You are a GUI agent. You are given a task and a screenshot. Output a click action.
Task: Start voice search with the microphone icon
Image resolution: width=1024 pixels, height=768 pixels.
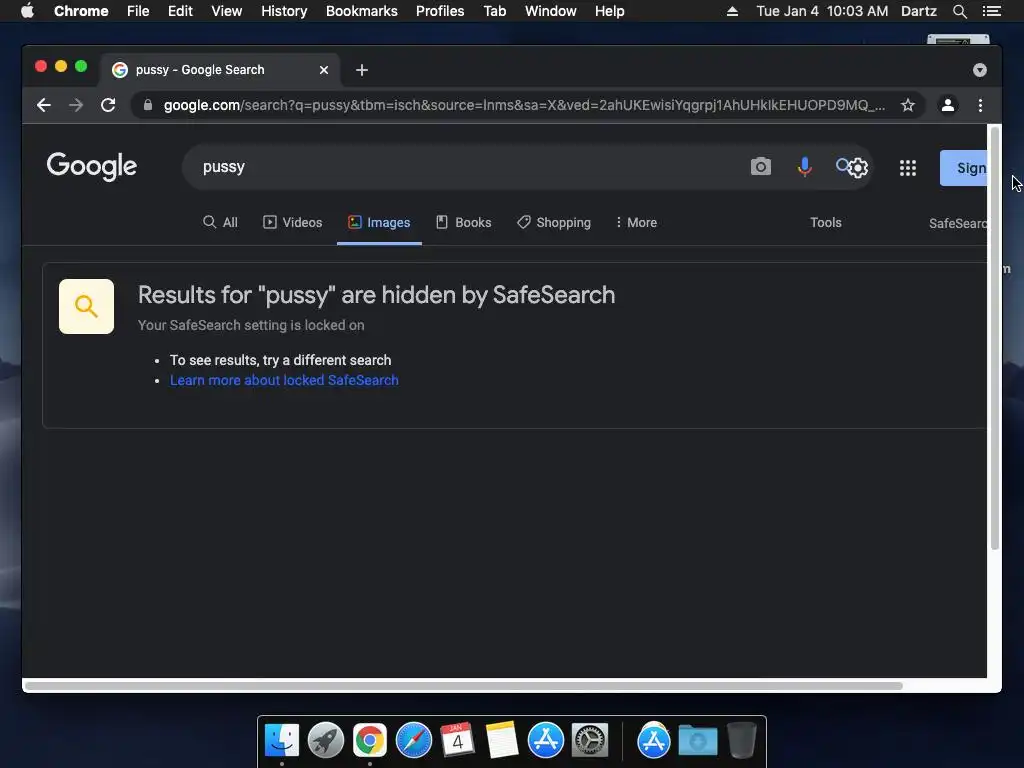(x=805, y=167)
